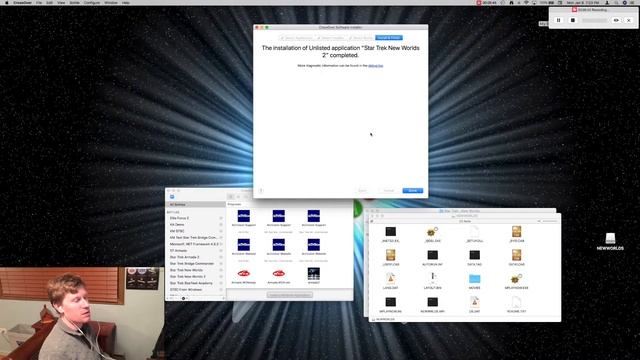Select _SYS1.CAB archive in Finder
This screenshot has width=640, height=360.
coord(516,234)
